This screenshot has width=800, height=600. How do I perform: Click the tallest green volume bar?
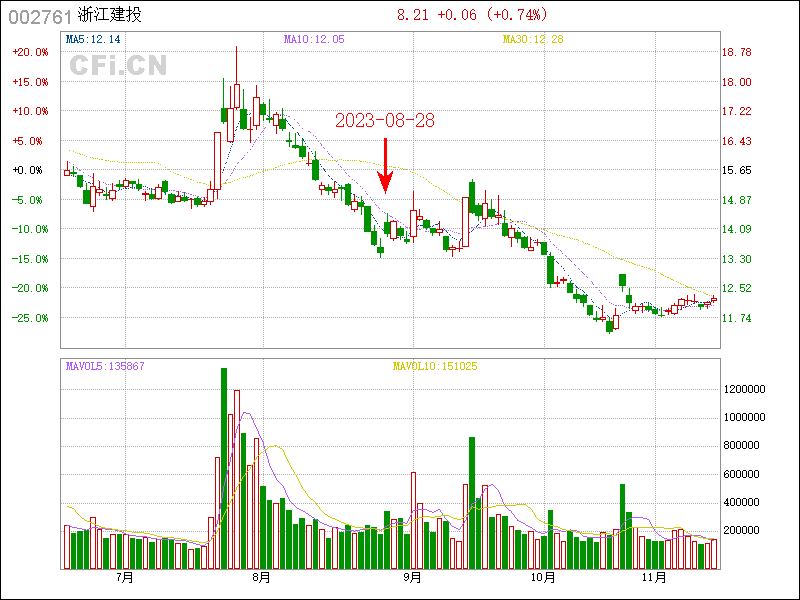coord(224,468)
